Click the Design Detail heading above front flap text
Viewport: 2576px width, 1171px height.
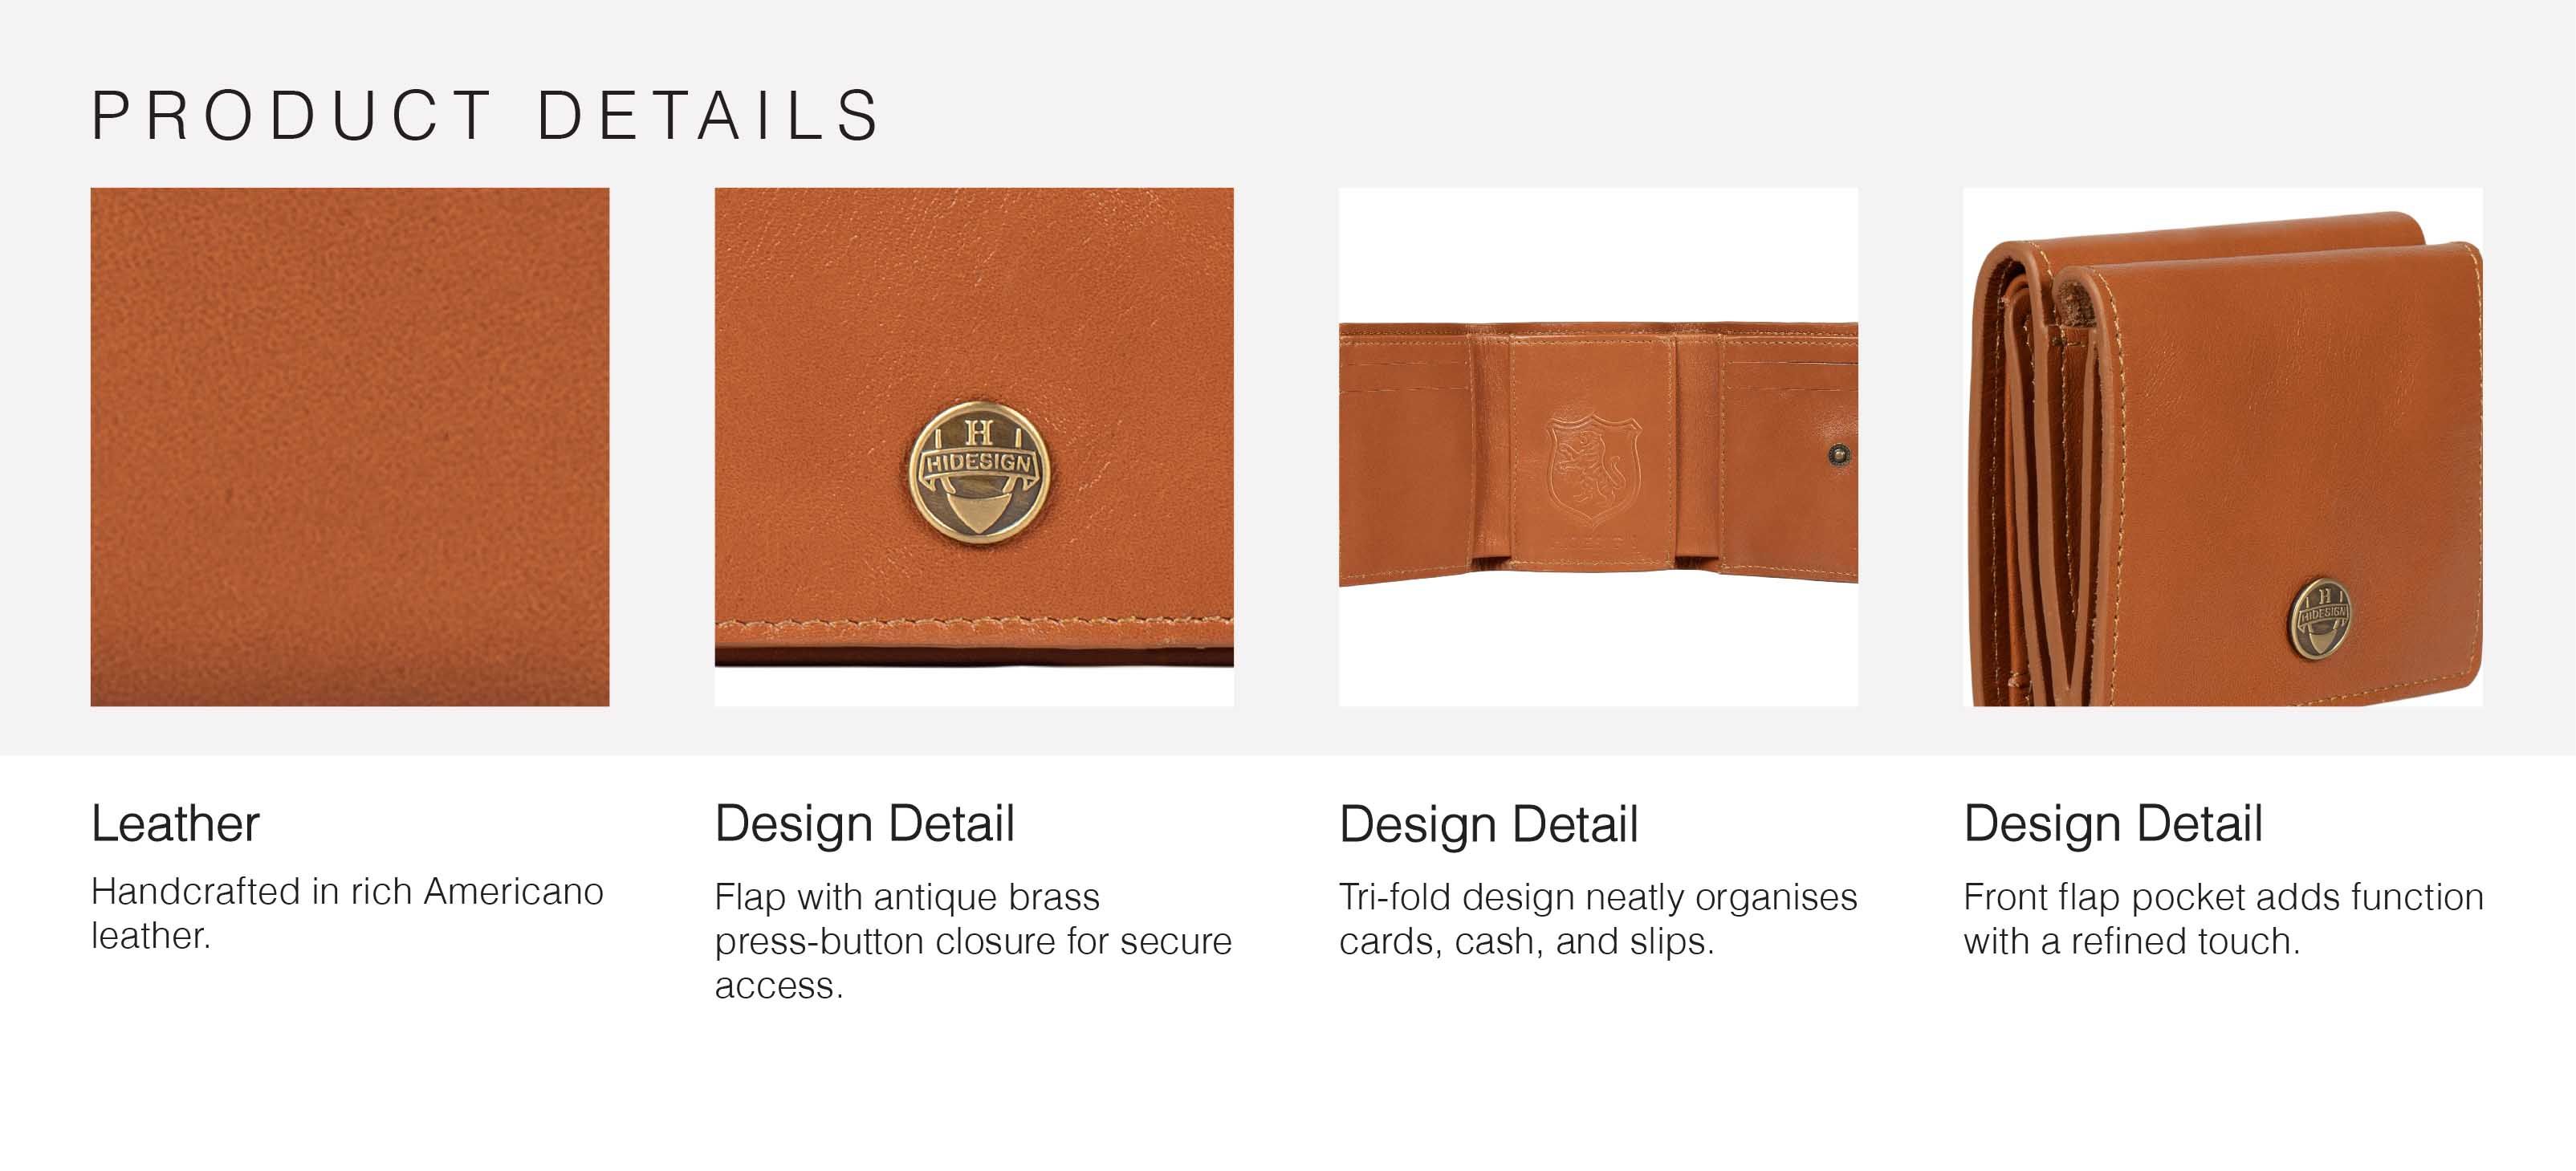point(2113,824)
